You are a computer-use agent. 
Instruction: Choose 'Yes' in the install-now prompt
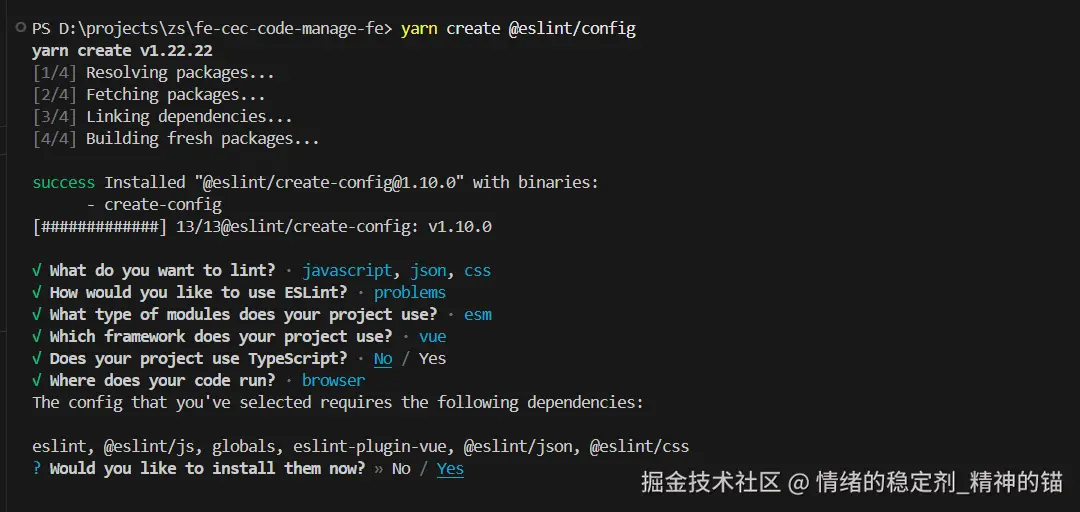450,468
